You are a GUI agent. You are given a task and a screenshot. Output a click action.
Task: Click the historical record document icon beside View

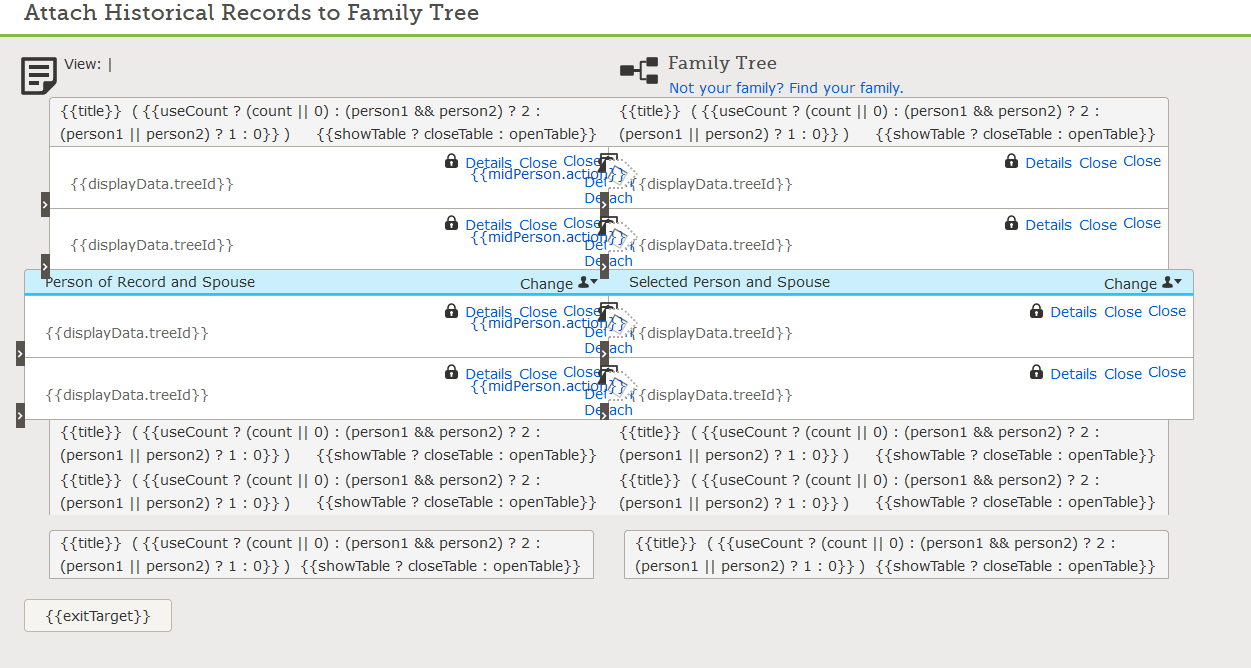(x=39, y=76)
